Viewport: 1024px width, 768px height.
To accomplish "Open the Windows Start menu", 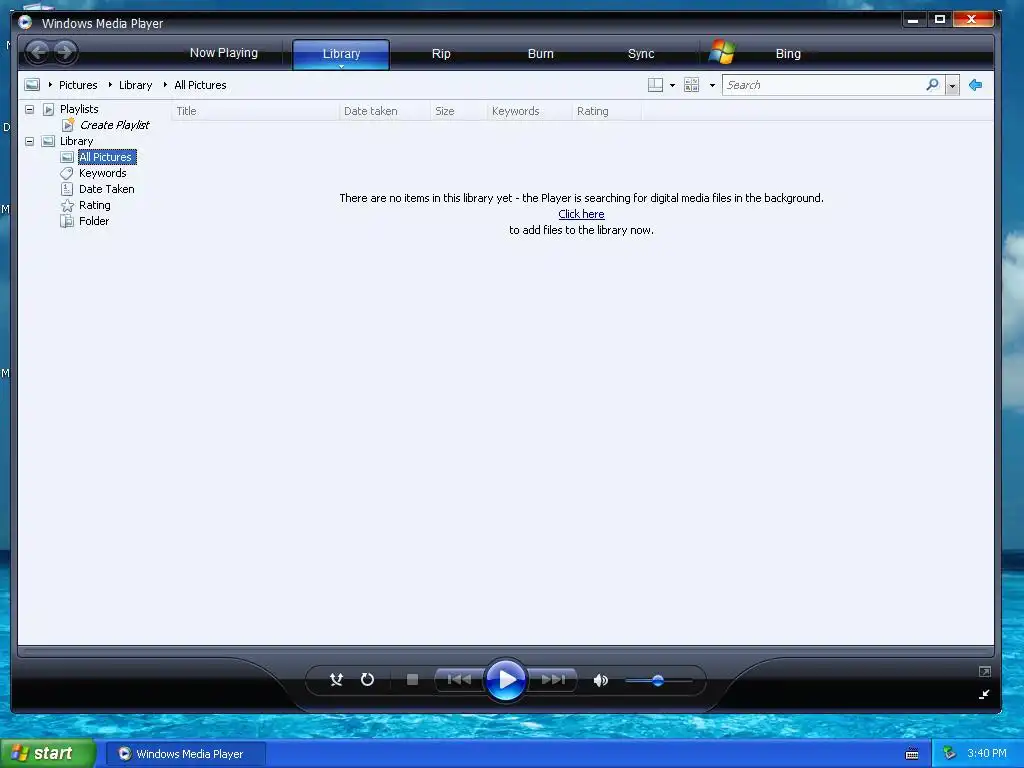I will click(48, 754).
